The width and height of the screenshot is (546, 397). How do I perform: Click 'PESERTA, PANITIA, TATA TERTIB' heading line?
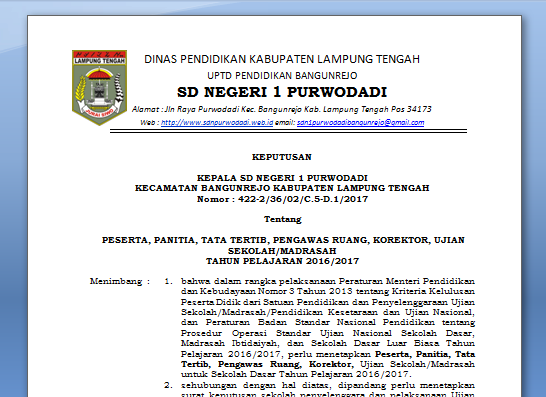click(x=283, y=240)
